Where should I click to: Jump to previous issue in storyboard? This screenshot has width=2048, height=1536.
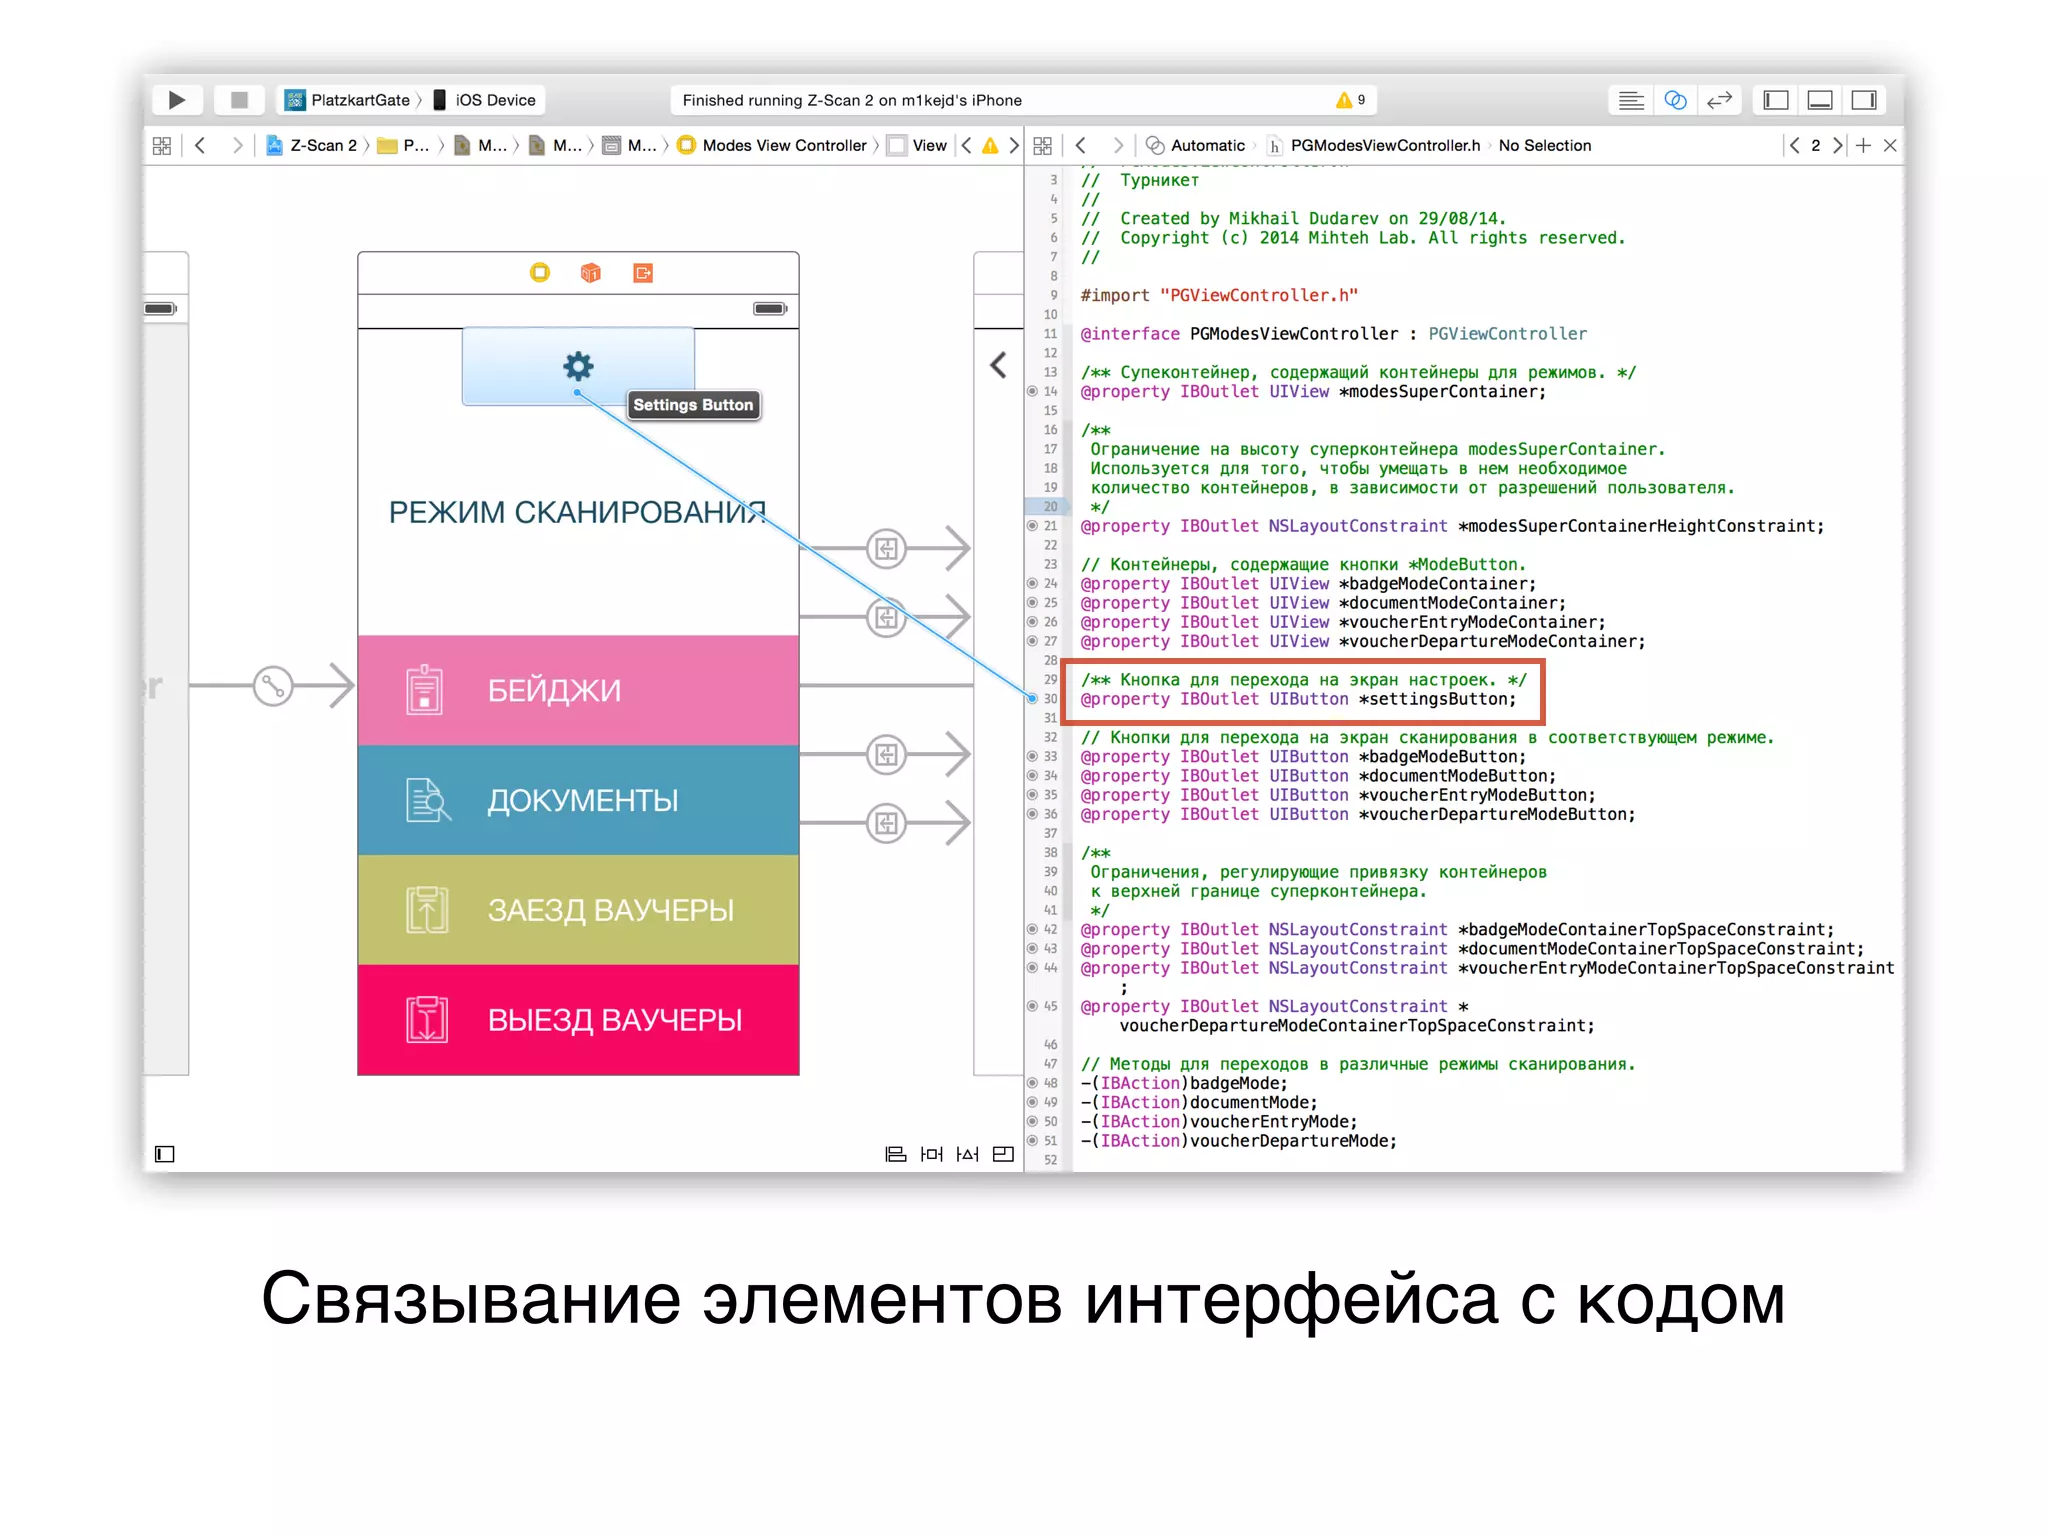click(966, 146)
